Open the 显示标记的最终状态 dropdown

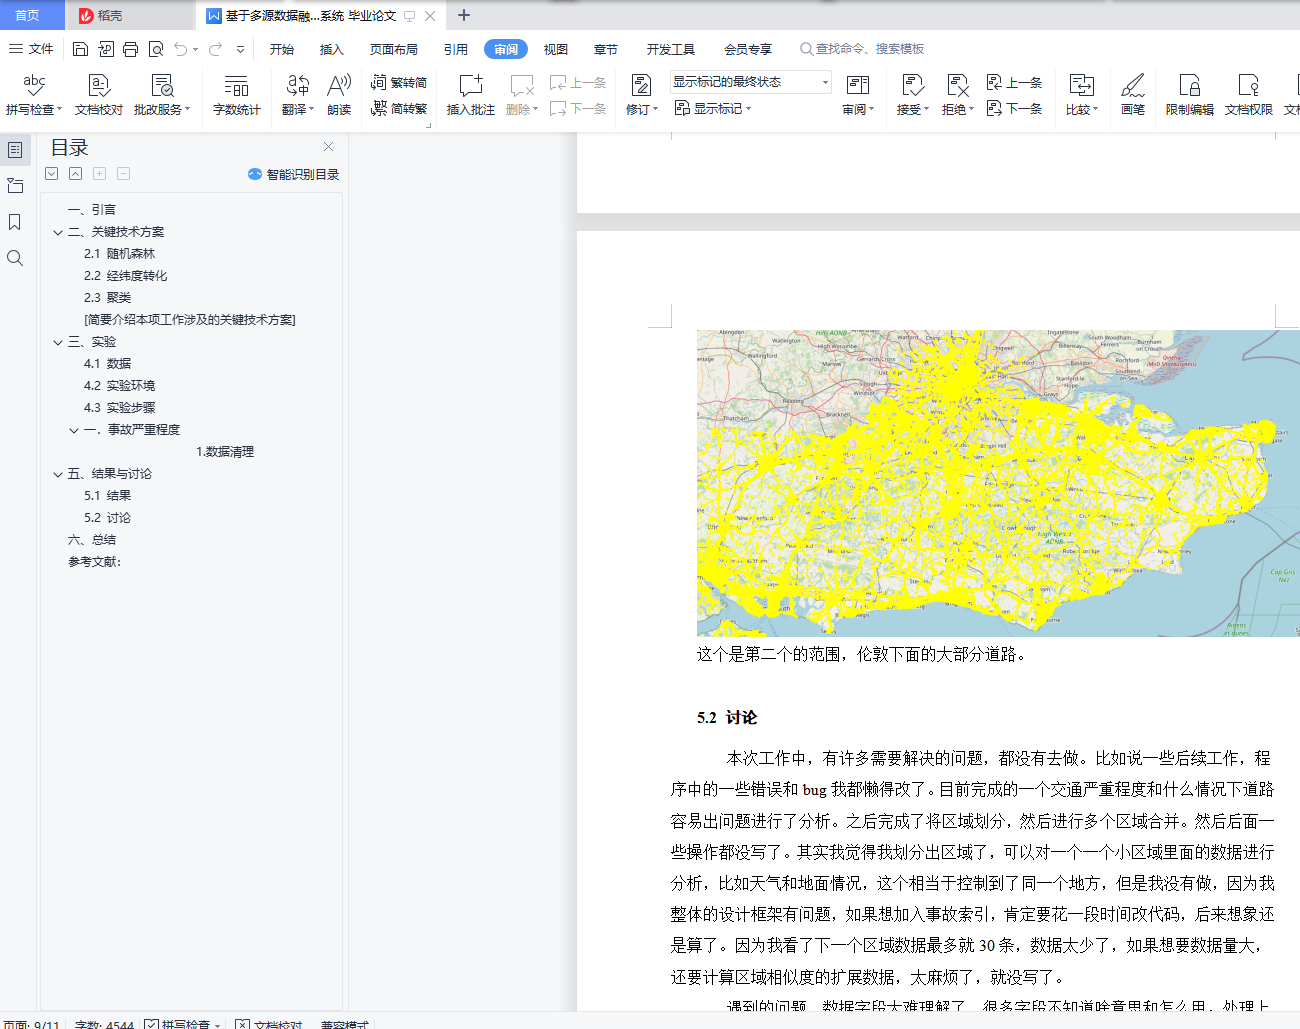tap(751, 82)
